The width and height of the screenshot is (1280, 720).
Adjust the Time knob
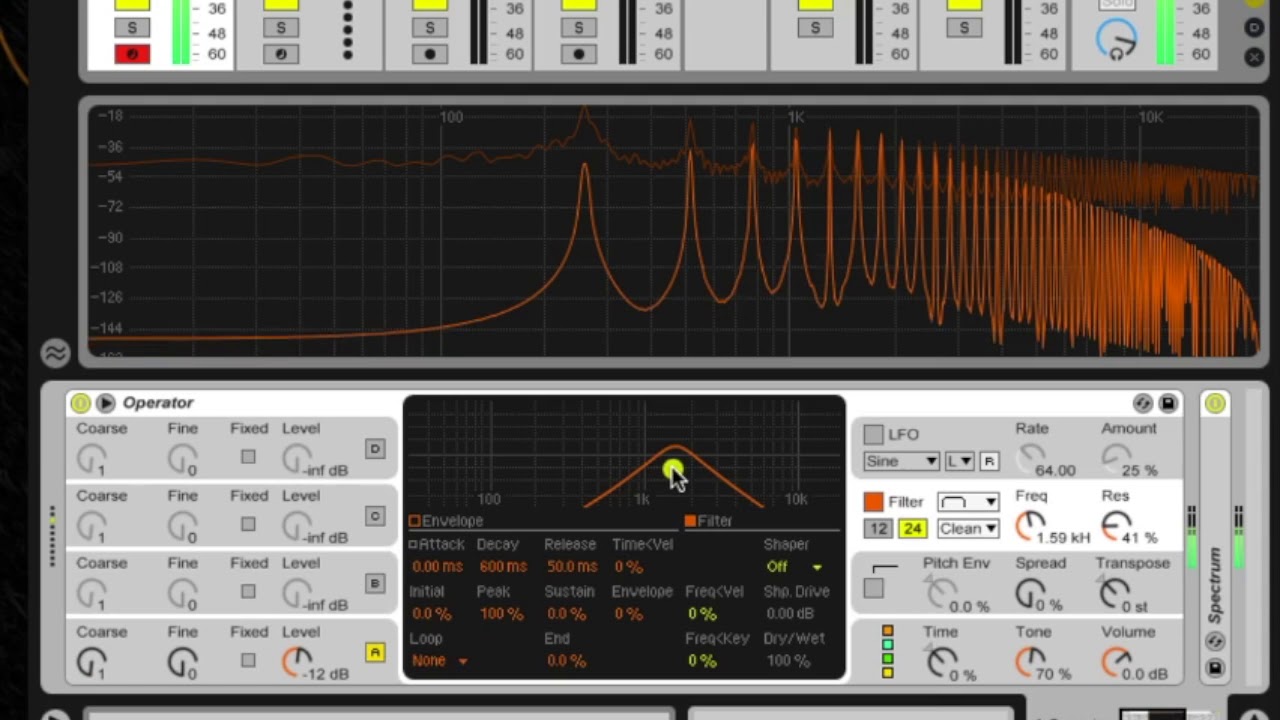pyautogui.click(x=941, y=662)
